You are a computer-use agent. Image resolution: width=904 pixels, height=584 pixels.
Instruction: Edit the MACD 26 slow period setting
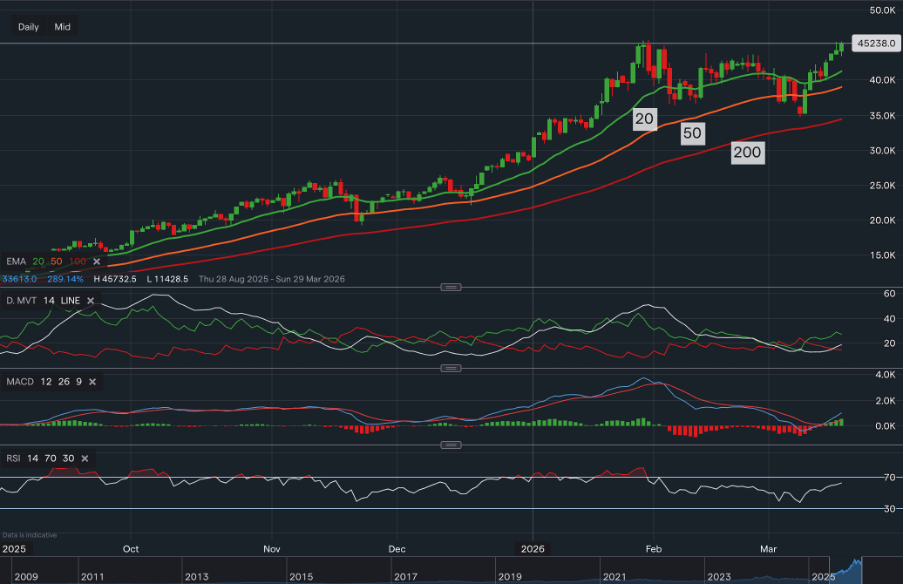64,382
